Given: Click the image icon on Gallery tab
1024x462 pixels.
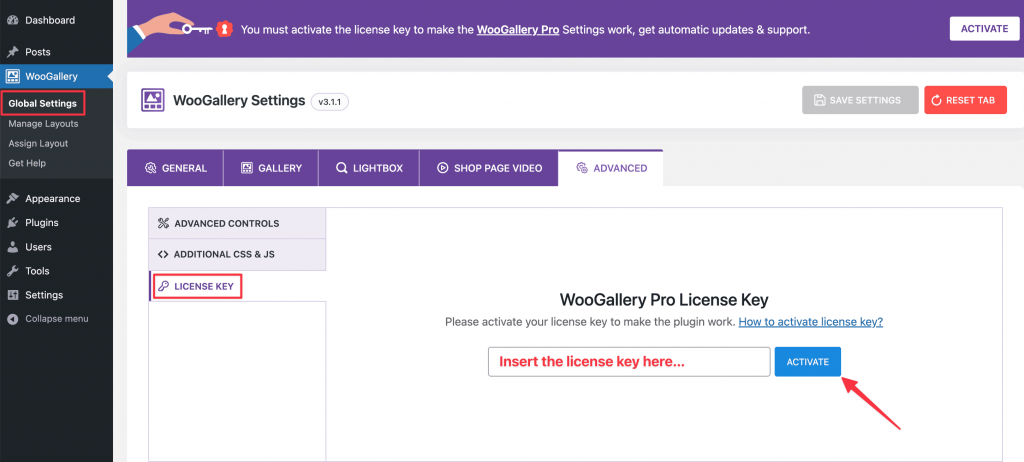Looking at the screenshot, I should [x=247, y=168].
